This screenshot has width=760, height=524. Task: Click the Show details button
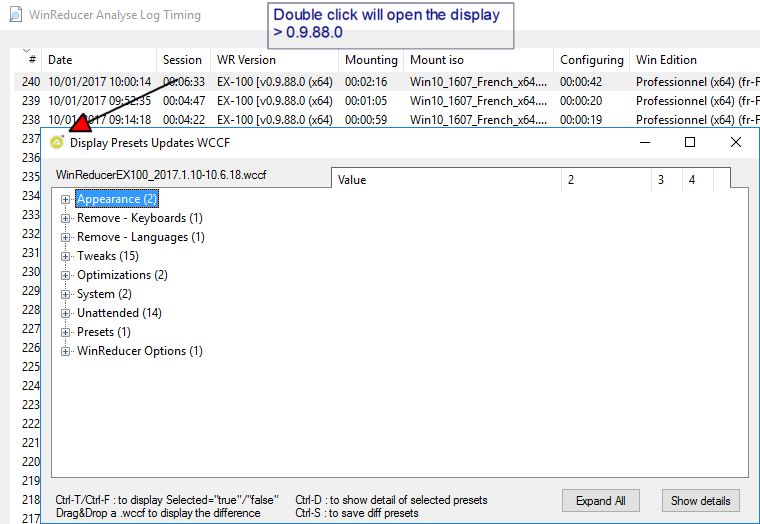700,501
